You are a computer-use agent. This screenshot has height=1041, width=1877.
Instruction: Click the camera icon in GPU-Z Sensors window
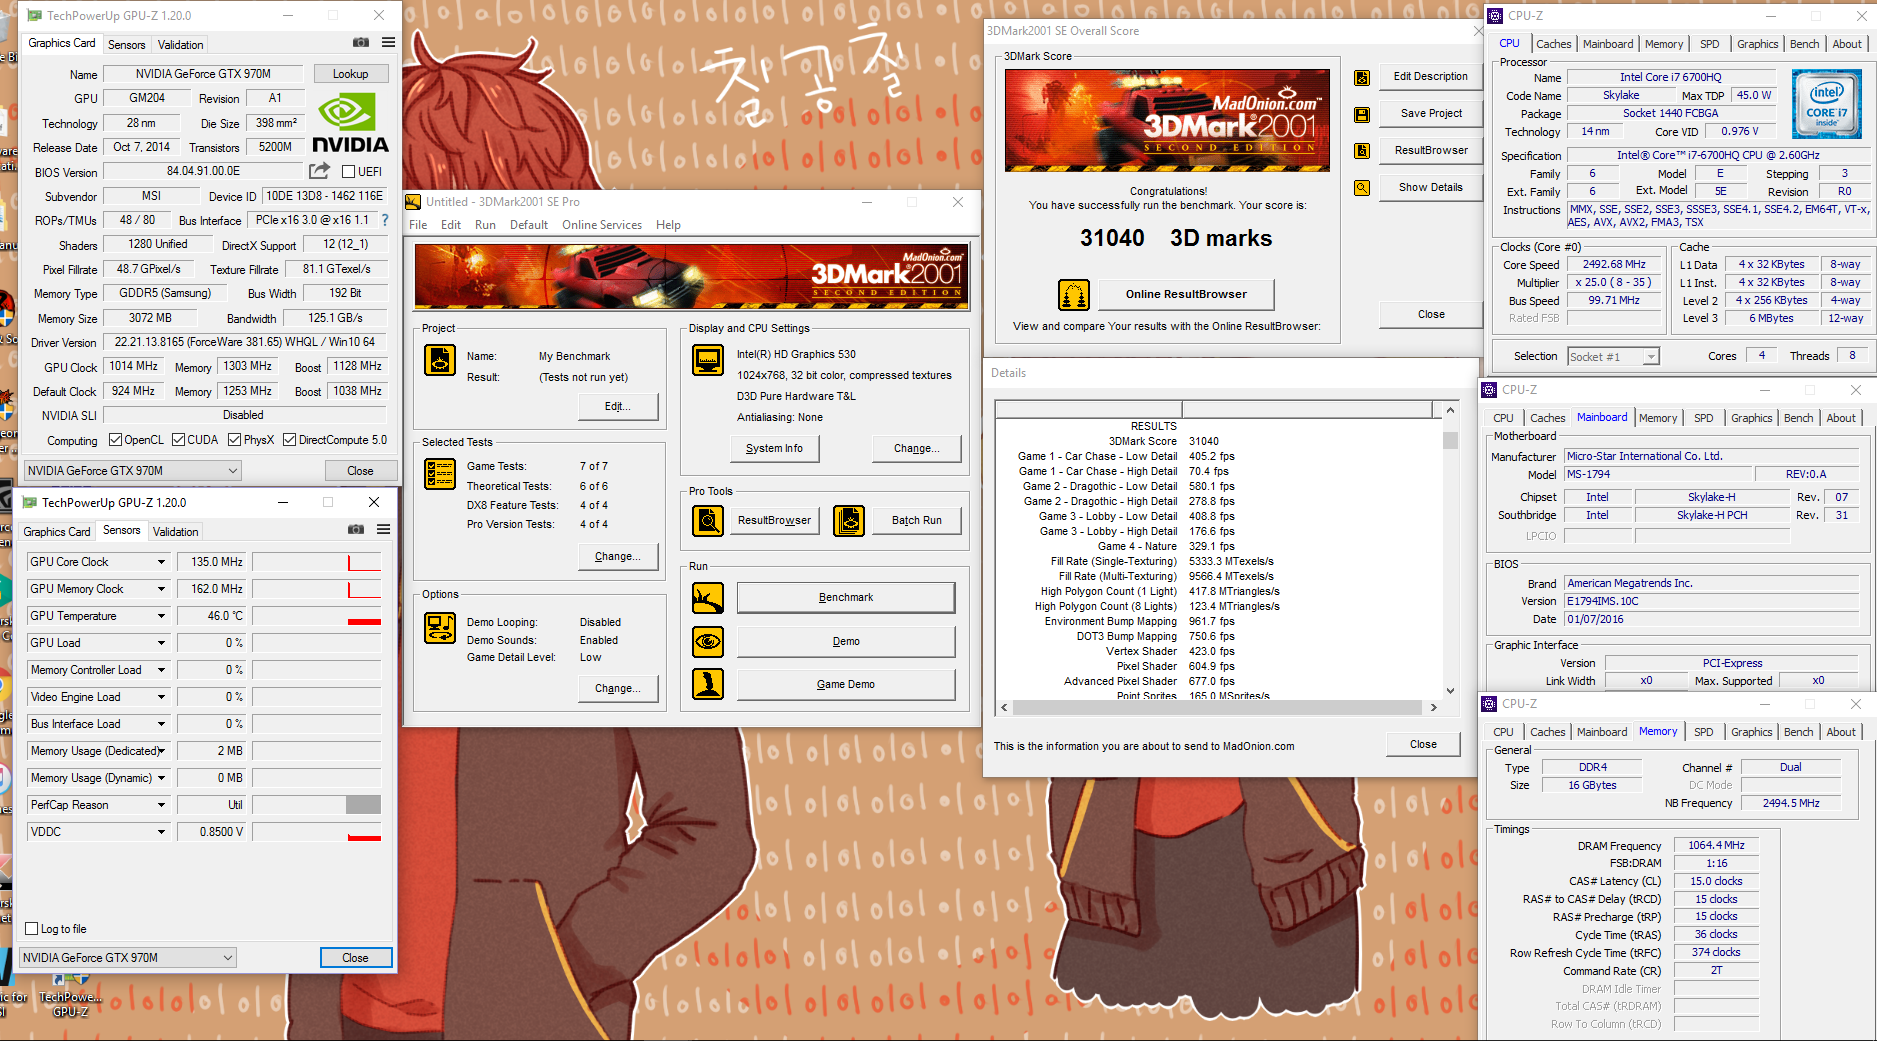click(x=356, y=530)
